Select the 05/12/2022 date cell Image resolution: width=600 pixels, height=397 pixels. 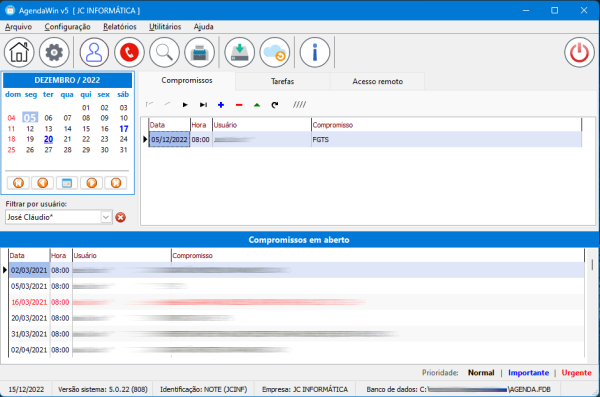pyautogui.click(x=169, y=139)
